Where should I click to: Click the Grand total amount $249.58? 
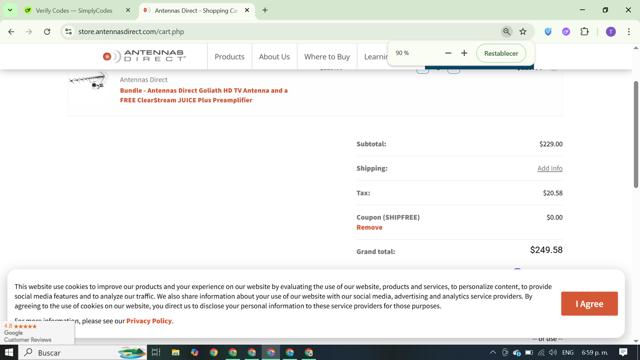tap(546, 250)
